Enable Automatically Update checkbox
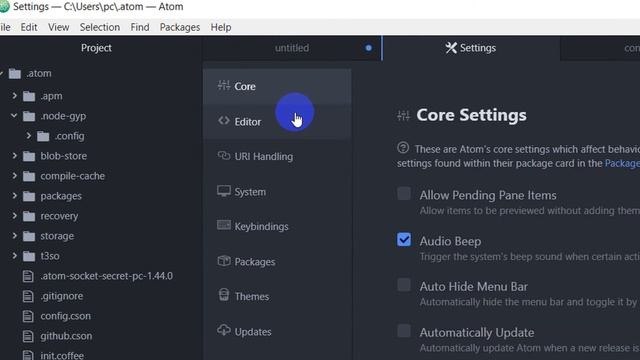 (404, 331)
